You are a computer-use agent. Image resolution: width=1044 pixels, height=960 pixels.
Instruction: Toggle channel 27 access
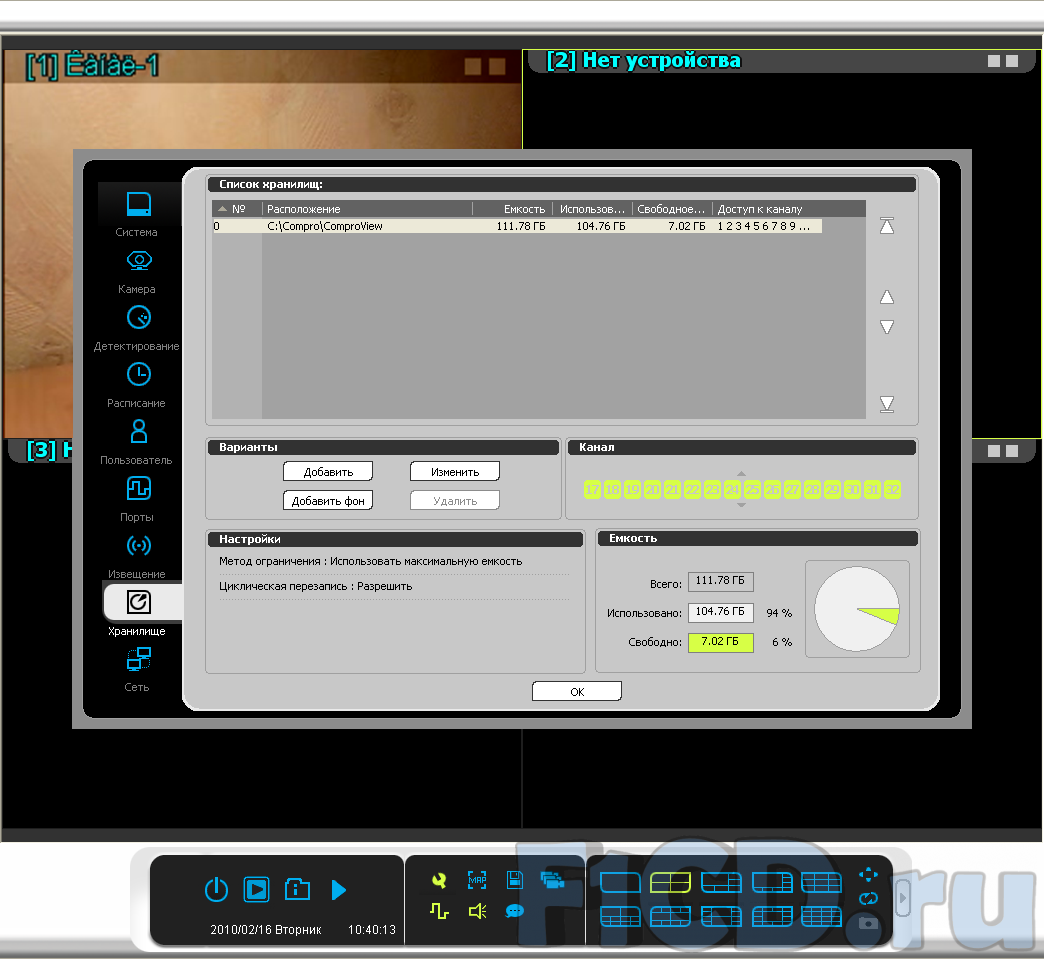click(792, 490)
